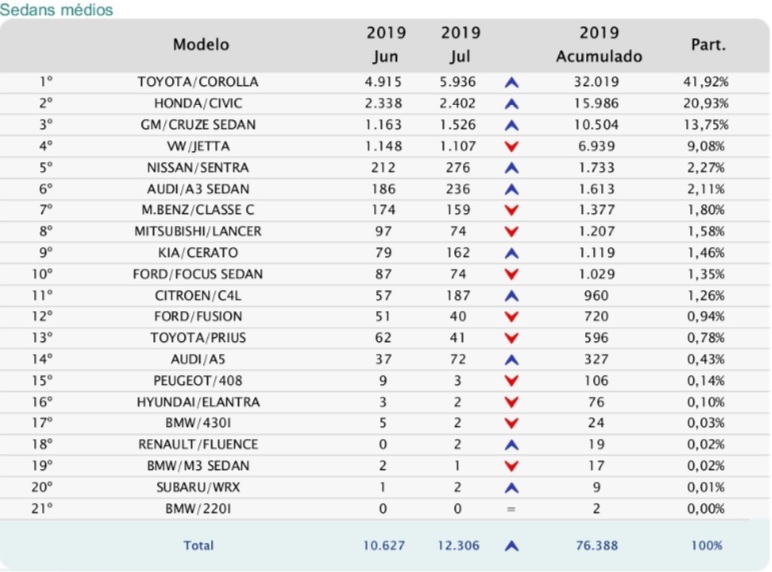Click the up arrow in Nissan/Sentra row
The width and height of the screenshot is (772, 572).
pyautogui.click(x=512, y=168)
